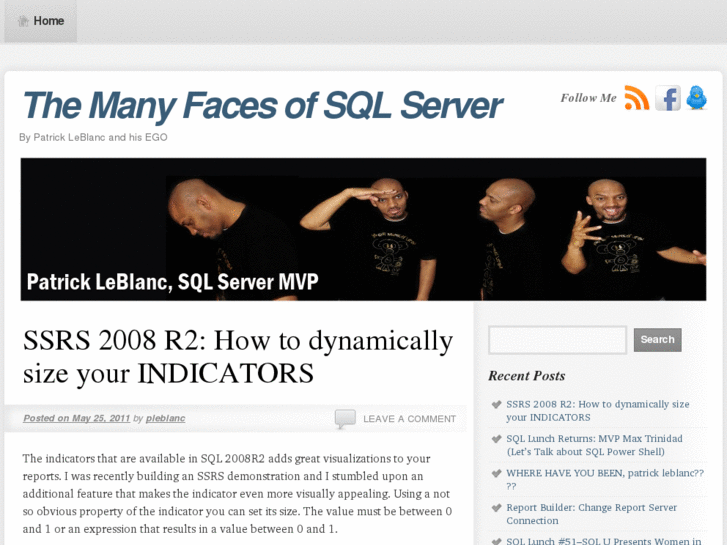The height and width of the screenshot is (545, 727).
Task: Open the Facebook follow icon
Action: coord(668,98)
